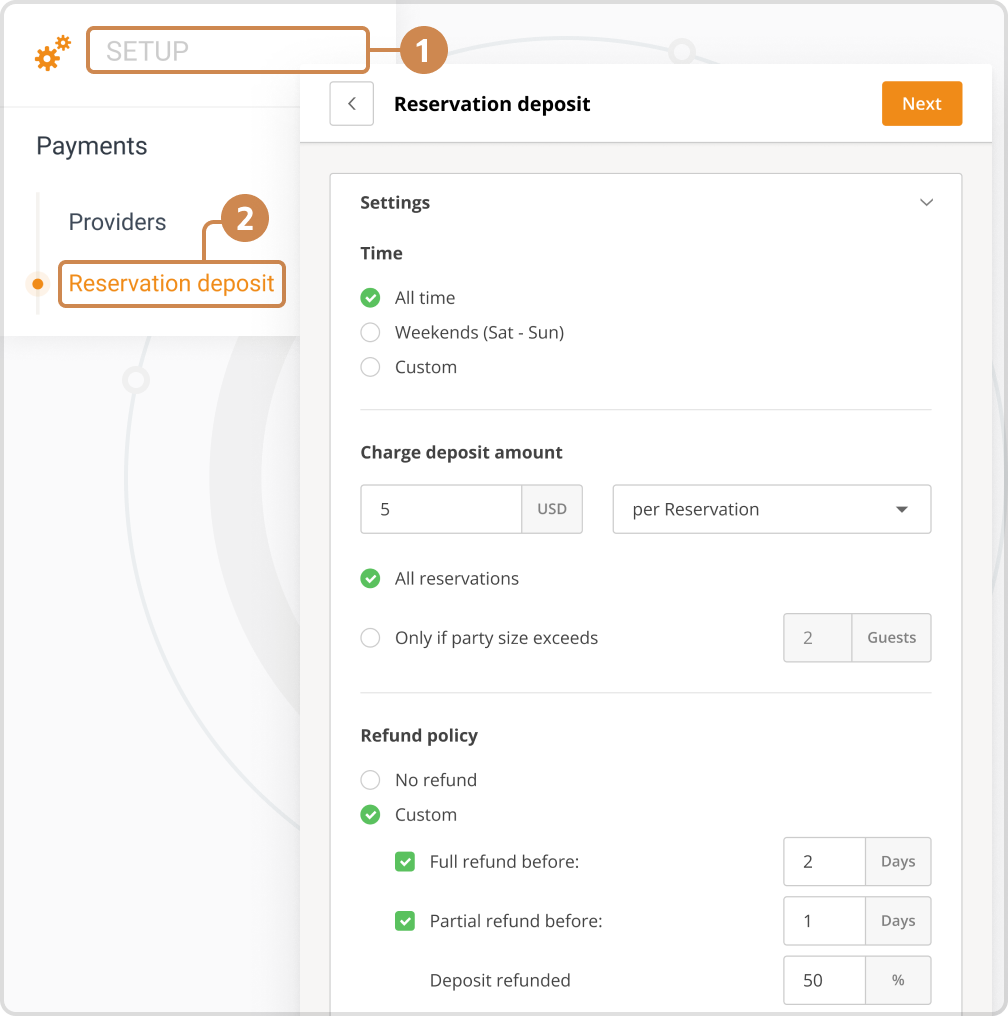Image resolution: width=1008 pixels, height=1016 pixels.
Task: Open the per Reservation dropdown
Action: coord(771,509)
